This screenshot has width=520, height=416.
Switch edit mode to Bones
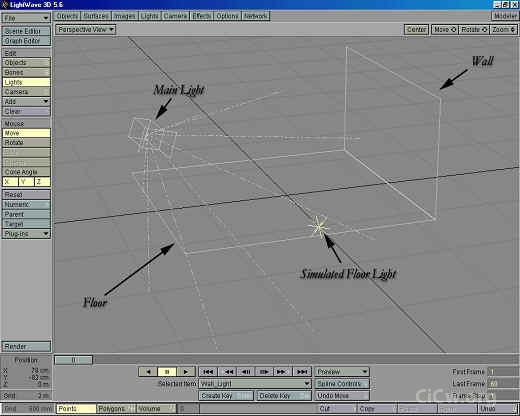[x=26, y=72]
